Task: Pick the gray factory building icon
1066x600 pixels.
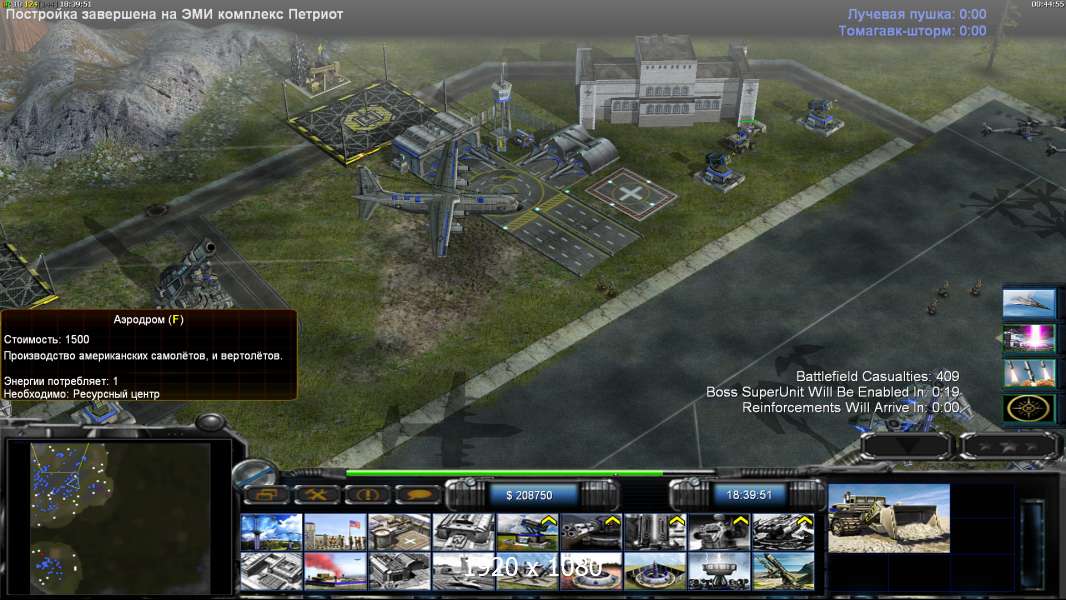Action: [463, 531]
